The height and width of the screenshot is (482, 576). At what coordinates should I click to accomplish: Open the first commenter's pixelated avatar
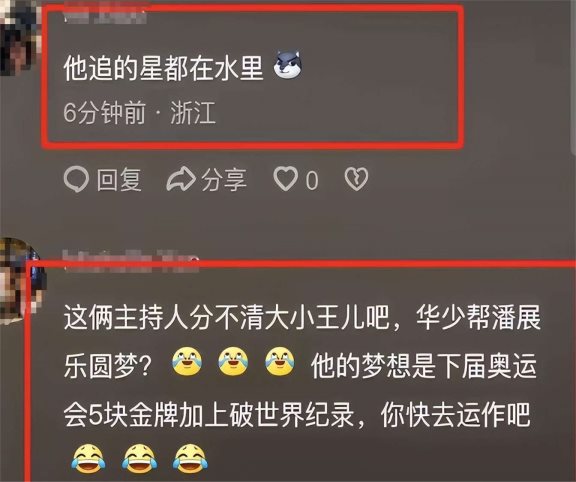click(20, 37)
